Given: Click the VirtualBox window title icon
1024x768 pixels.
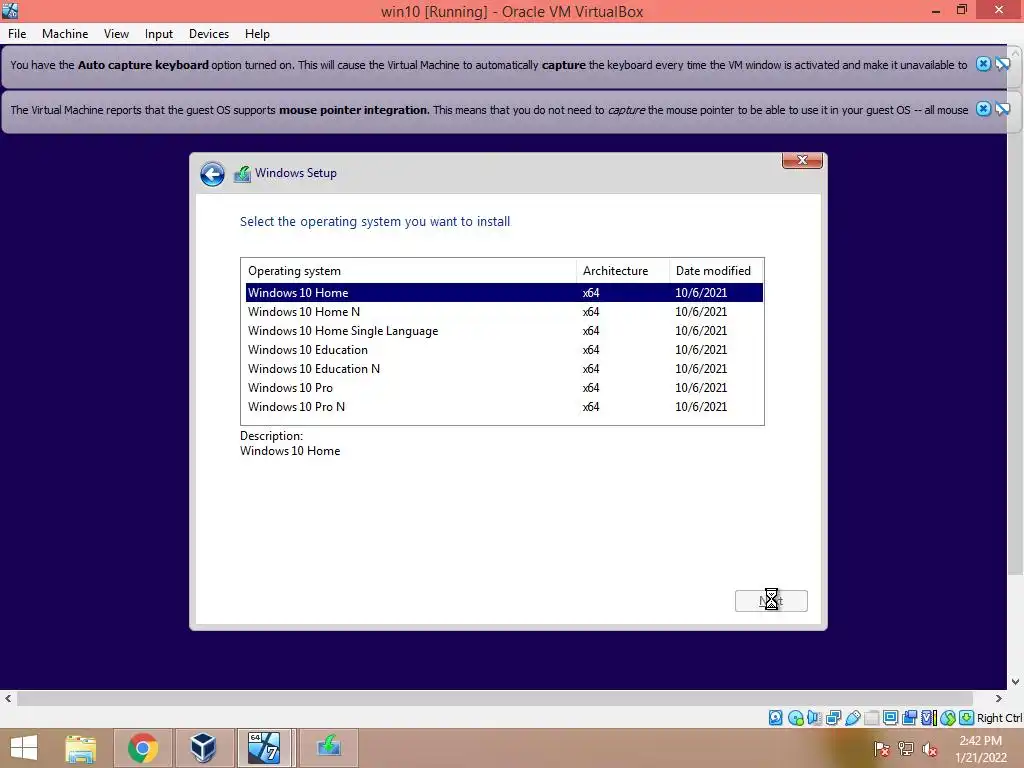Looking at the screenshot, I should coord(10,10).
